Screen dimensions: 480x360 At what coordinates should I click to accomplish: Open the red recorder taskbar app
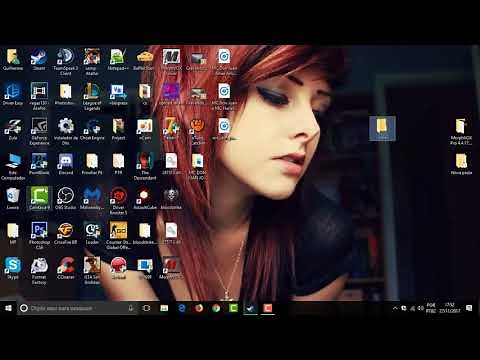coord(268,308)
